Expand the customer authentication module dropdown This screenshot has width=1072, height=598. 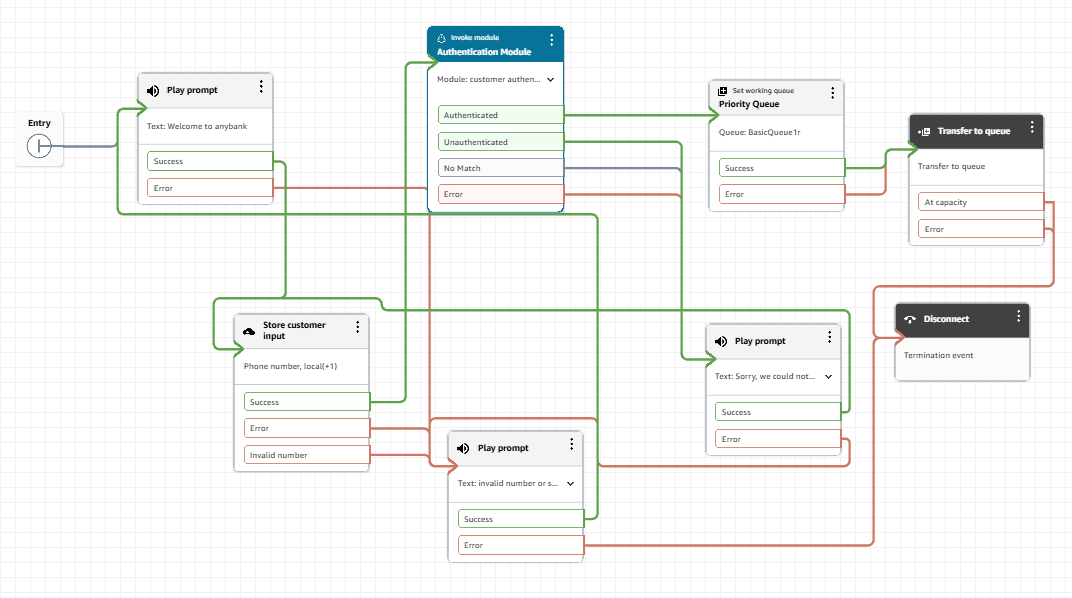pos(549,79)
